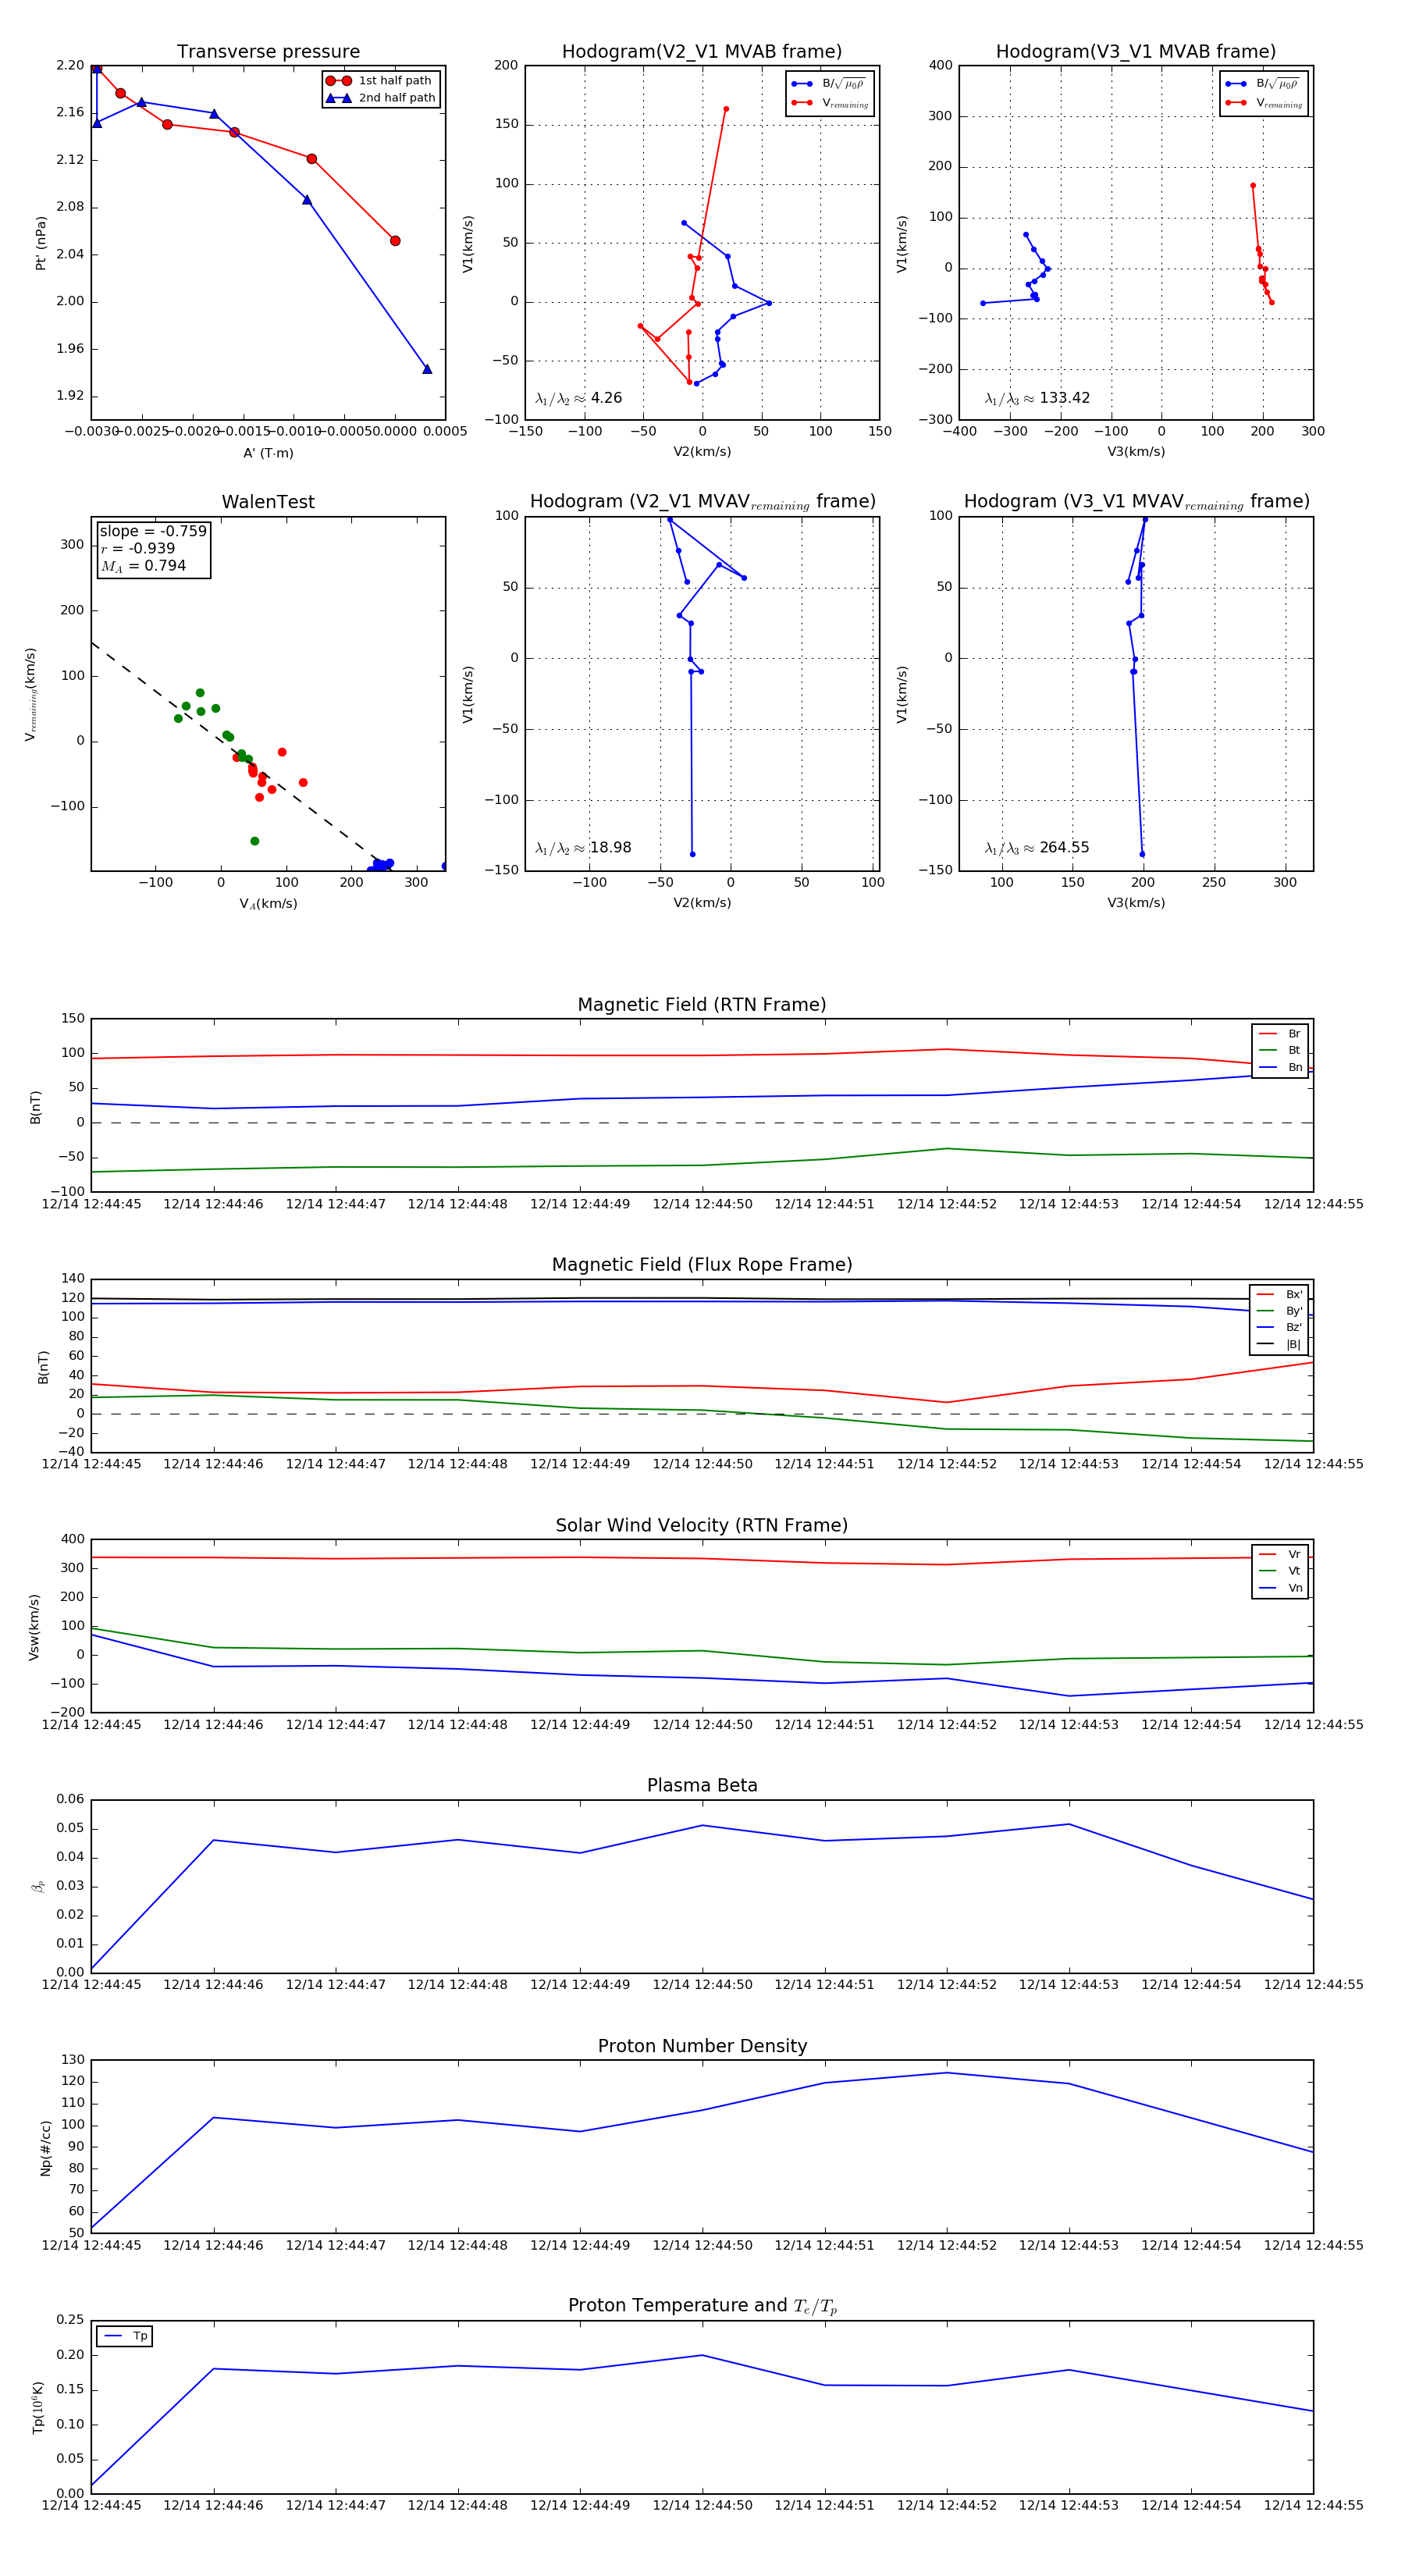The width and height of the screenshot is (1405, 2576).
Task: Click By' legend entry in flux rope plot
Action: [1280, 1311]
